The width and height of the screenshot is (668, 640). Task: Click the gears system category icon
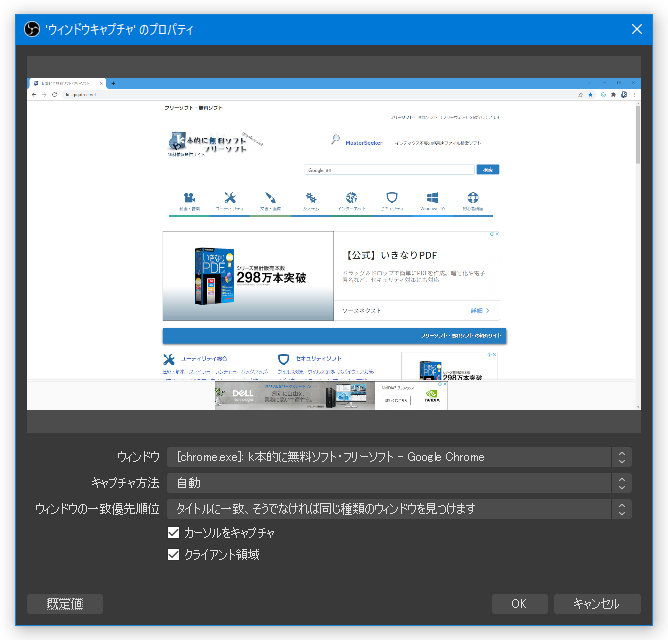coord(311,197)
